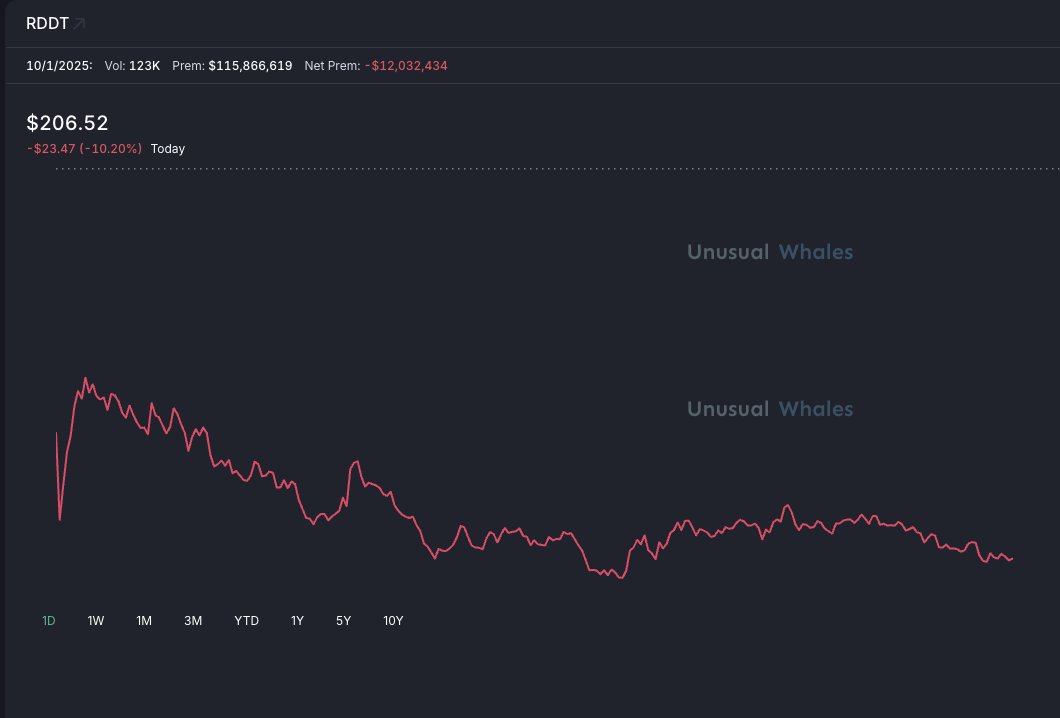Click the Vol 123K figure
The height and width of the screenshot is (718, 1060).
point(144,66)
